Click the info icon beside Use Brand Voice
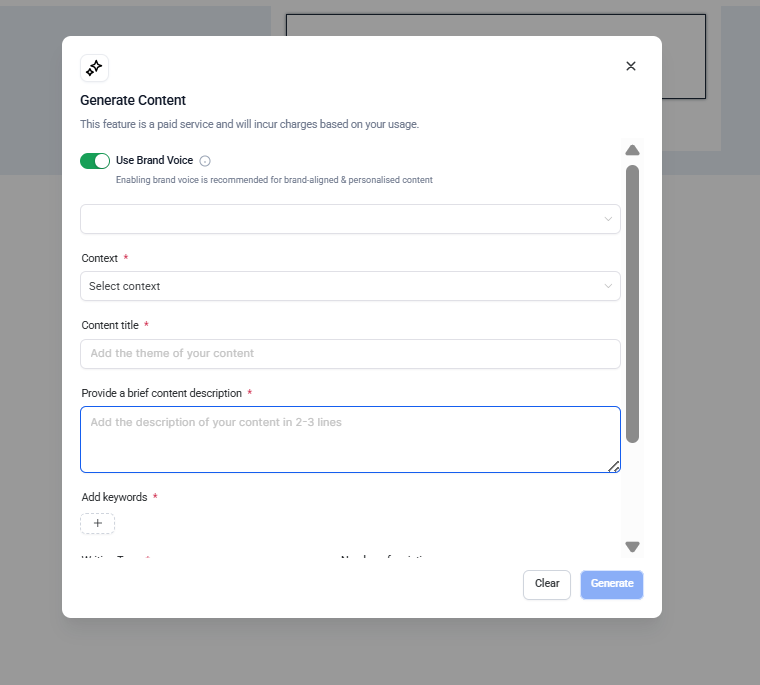Image resolution: width=760 pixels, height=685 pixels. [205, 161]
